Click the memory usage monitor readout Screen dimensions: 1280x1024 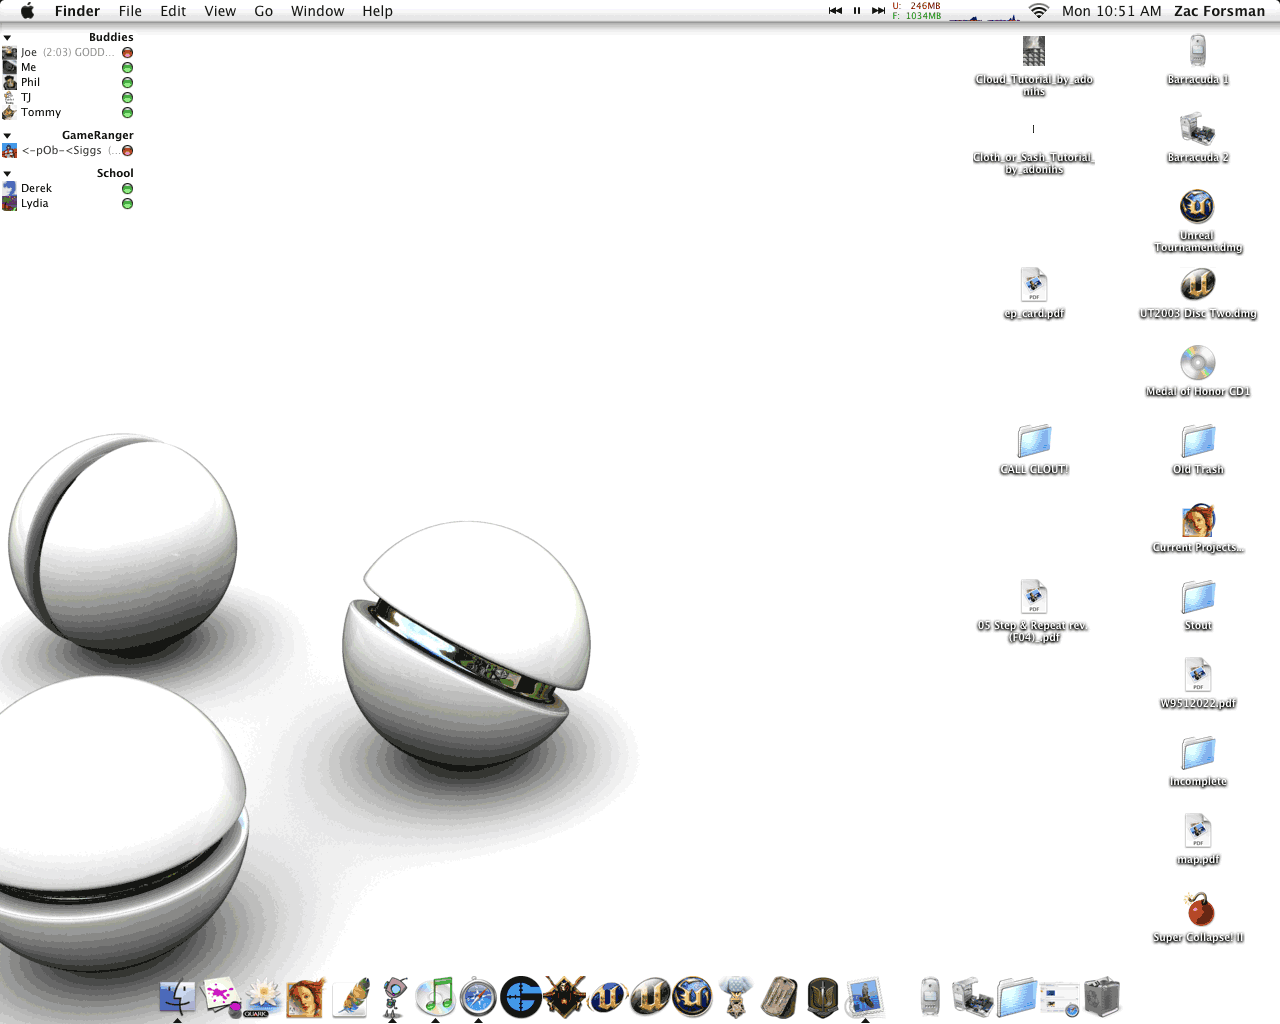(x=917, y=11)
